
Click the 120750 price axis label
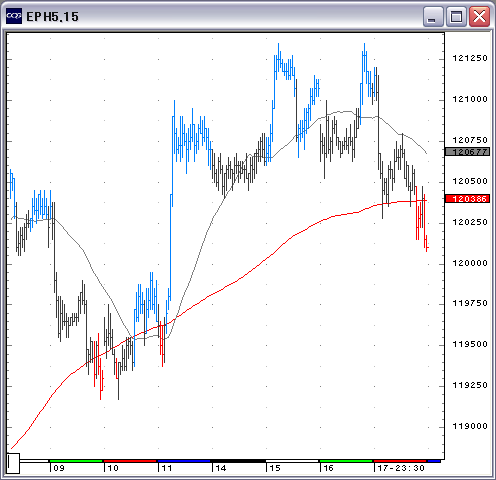pos(470,140)
